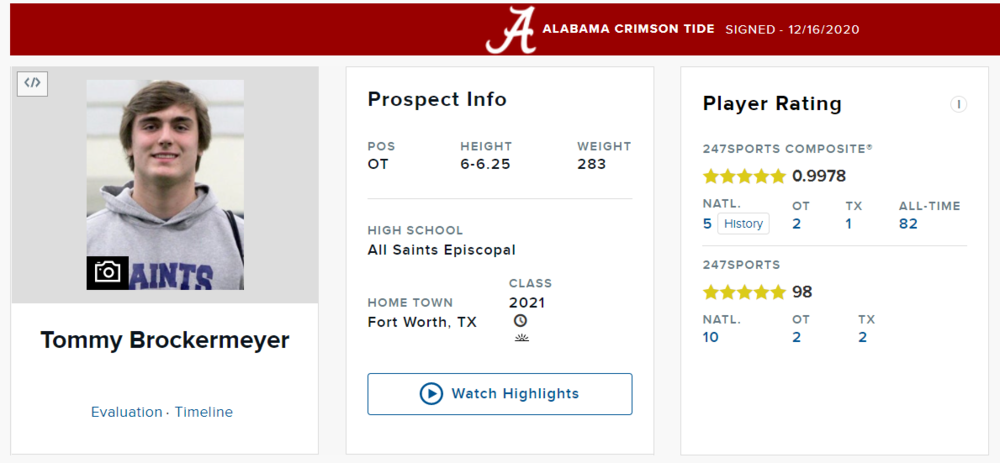Screen dimensions: 1000x463
Task: Open 247Sports OT position rank 2
Action: (797, 337)
